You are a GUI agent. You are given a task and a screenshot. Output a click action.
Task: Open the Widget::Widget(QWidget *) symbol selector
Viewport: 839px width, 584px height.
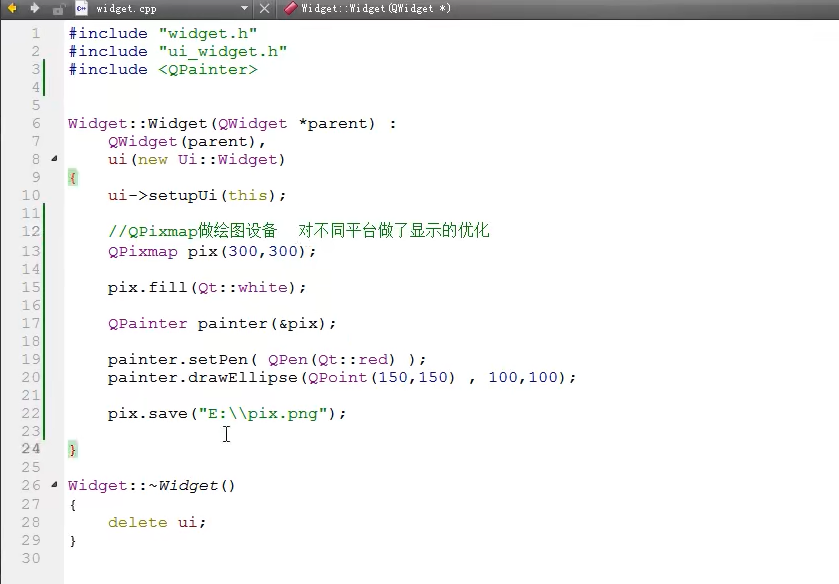(x=376, y=8)
